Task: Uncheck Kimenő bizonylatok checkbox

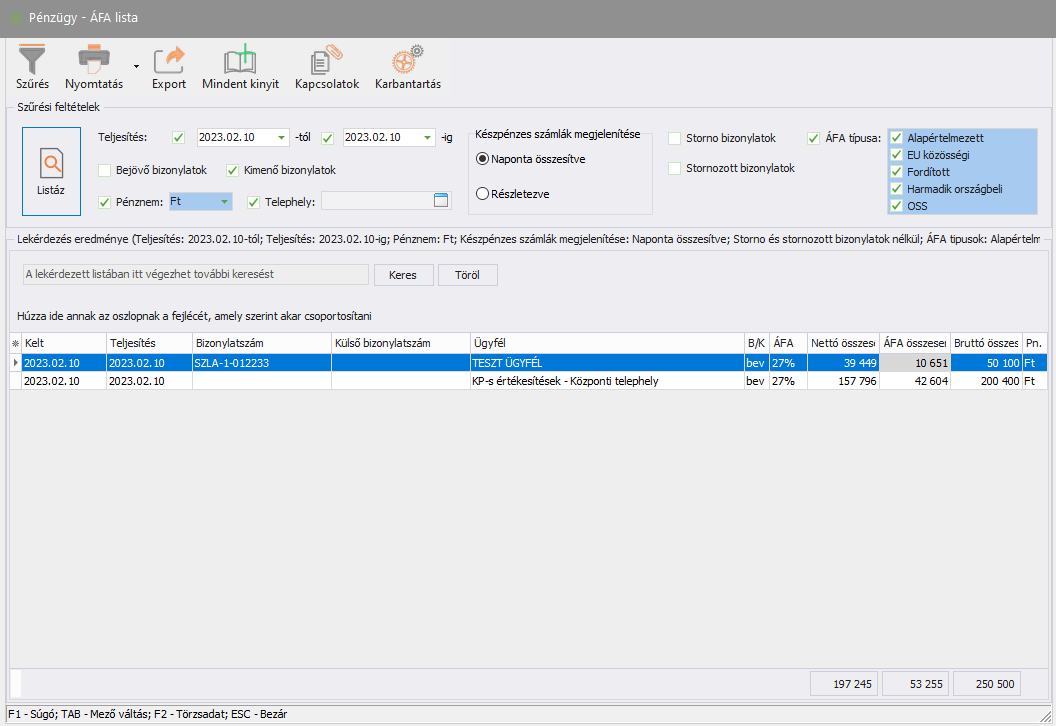Action: pos(234,170)
